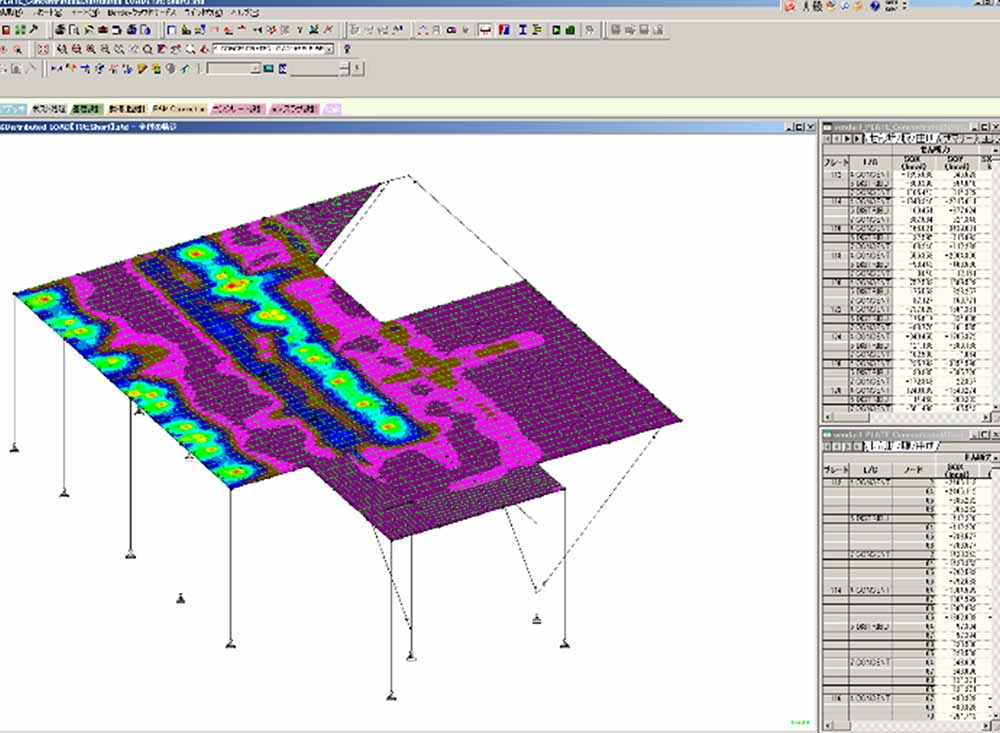Select the cyan leftmost page tab

point(13,109)
